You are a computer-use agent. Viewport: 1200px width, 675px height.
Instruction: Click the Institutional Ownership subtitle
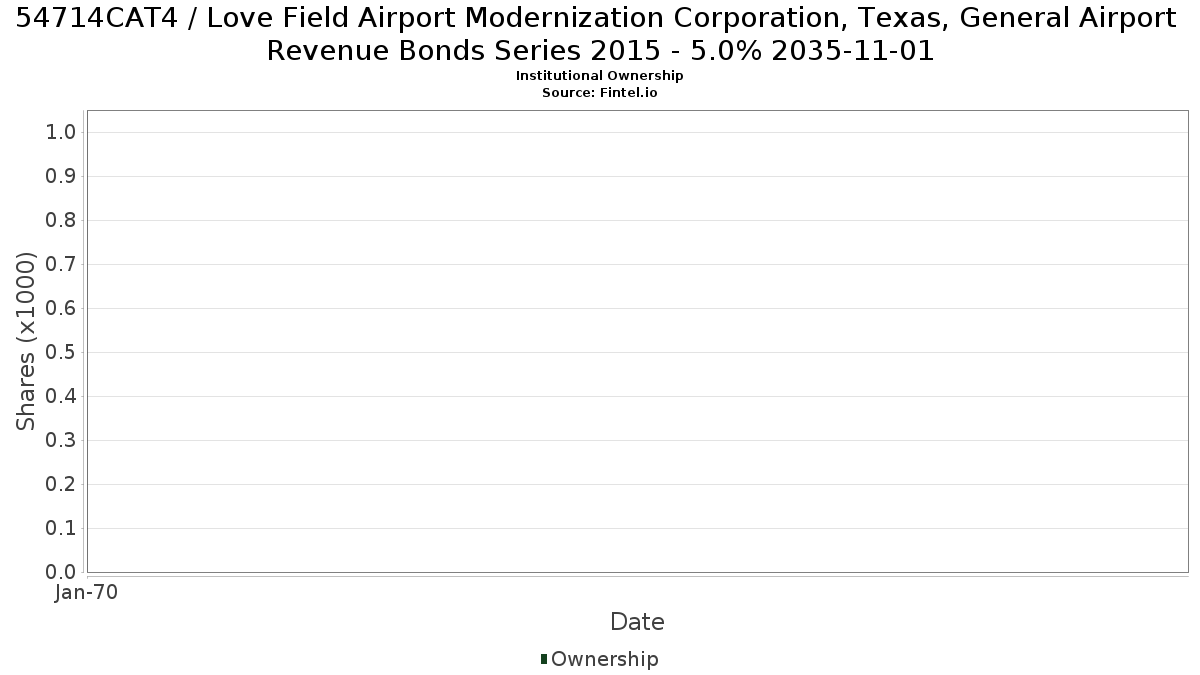(600, 76)
